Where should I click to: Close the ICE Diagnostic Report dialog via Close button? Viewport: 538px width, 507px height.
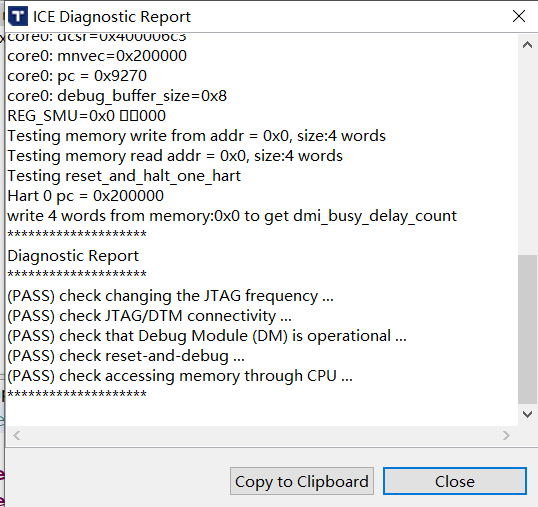click(x=455, y=481)
